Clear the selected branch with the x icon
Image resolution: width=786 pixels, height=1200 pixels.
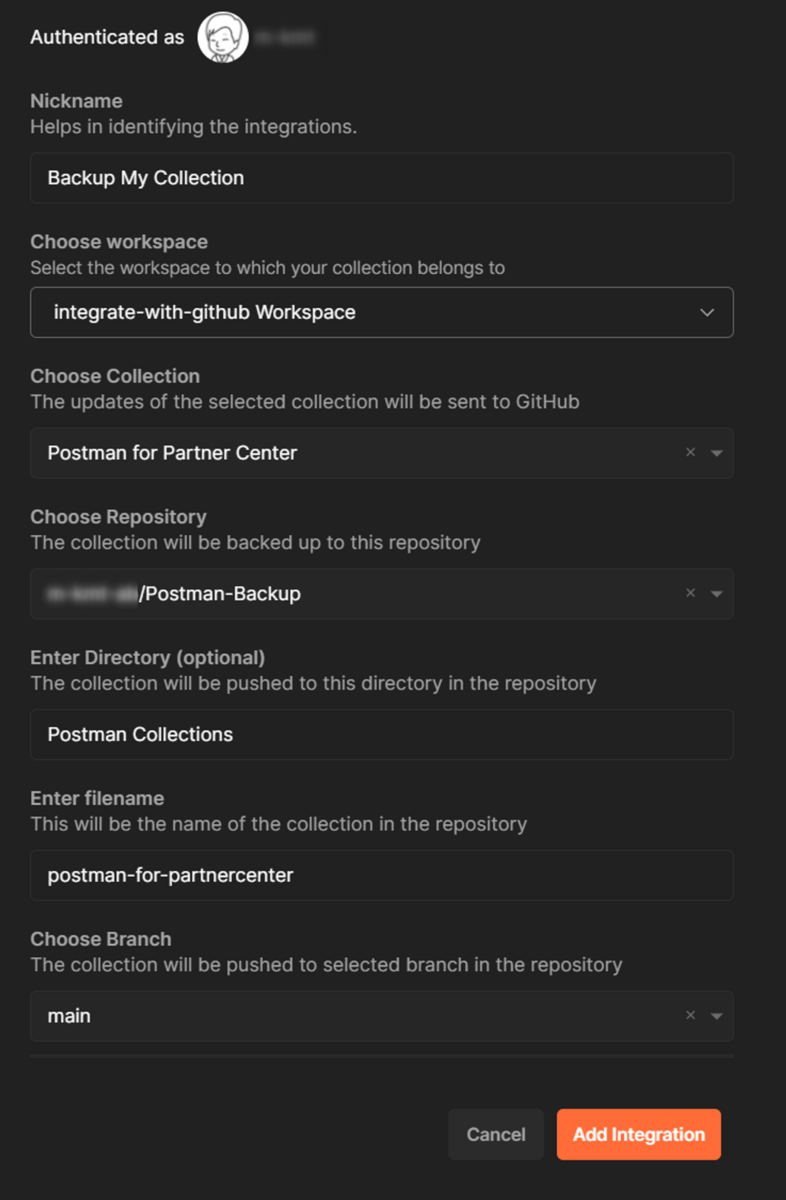[x=690, y=1015]
